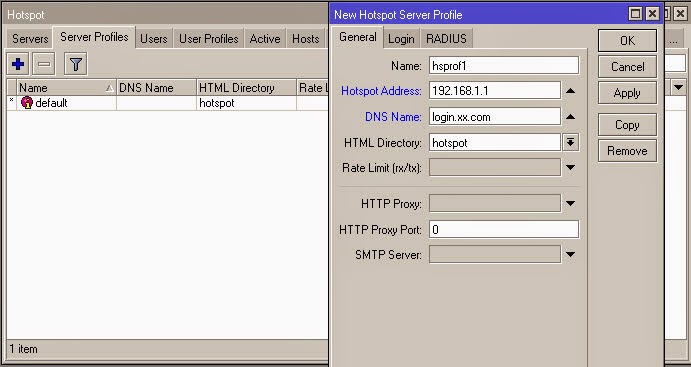
Task: Switch to the Login tab
Action: 401,39
